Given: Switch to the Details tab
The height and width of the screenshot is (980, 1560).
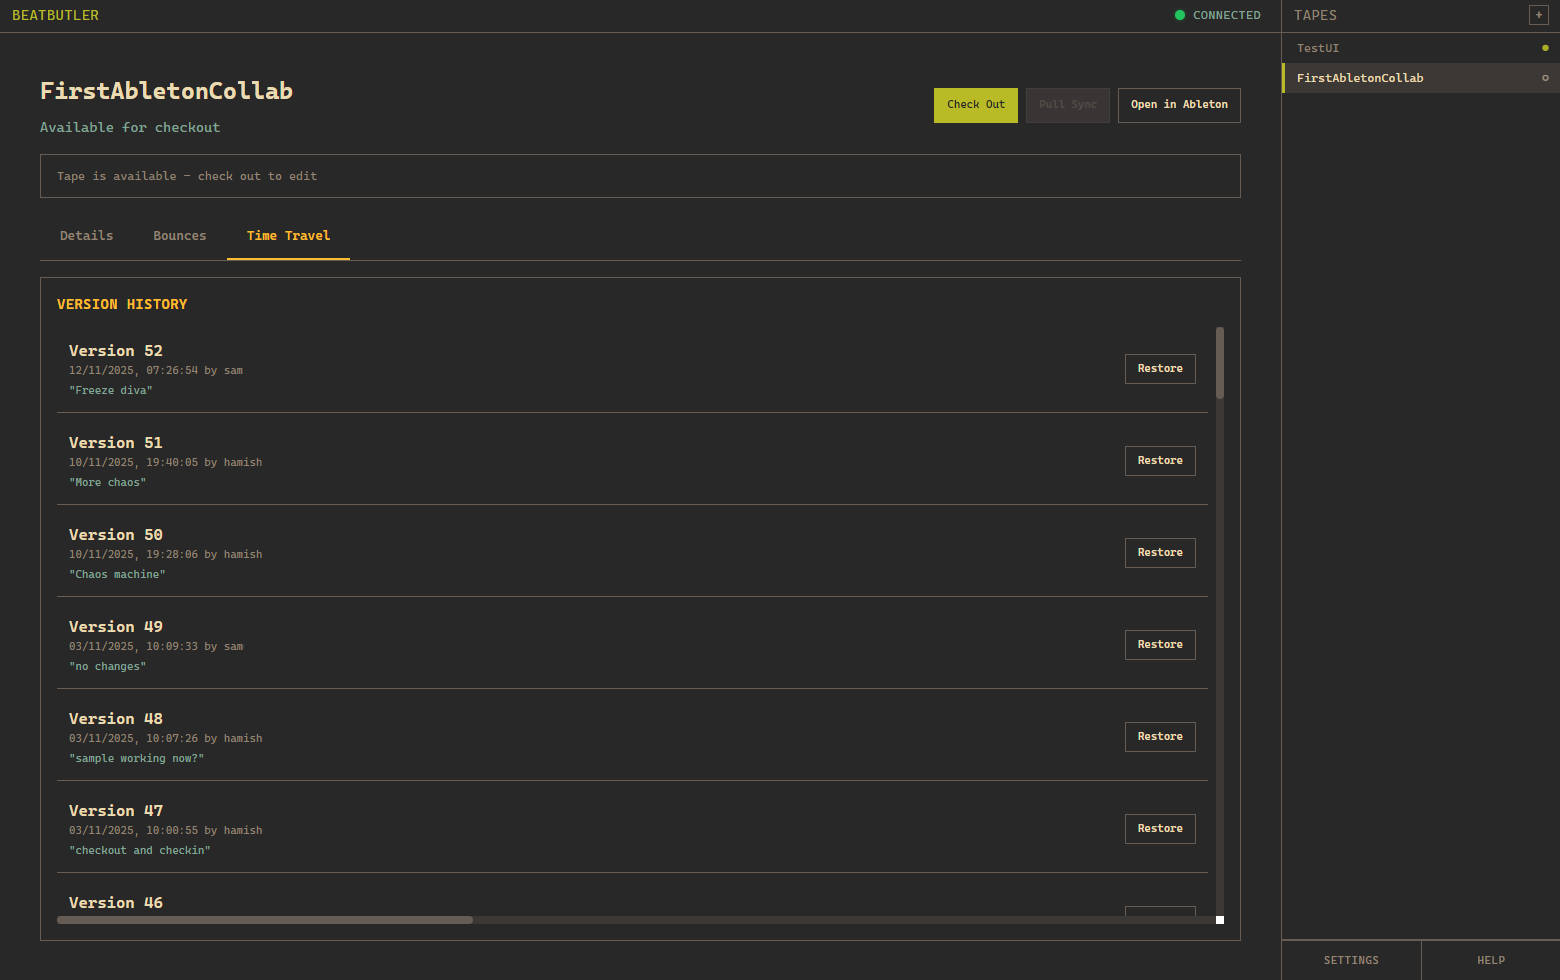Looking at the screenshot, I should pyautogui.click(x=87, y=236).
